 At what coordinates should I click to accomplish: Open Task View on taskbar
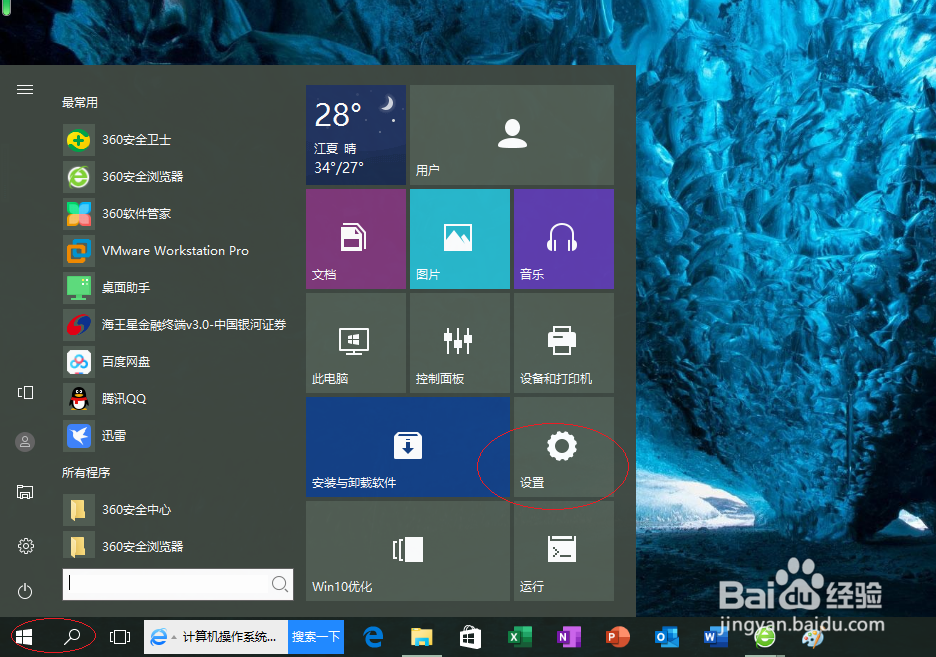click(120, 637)
